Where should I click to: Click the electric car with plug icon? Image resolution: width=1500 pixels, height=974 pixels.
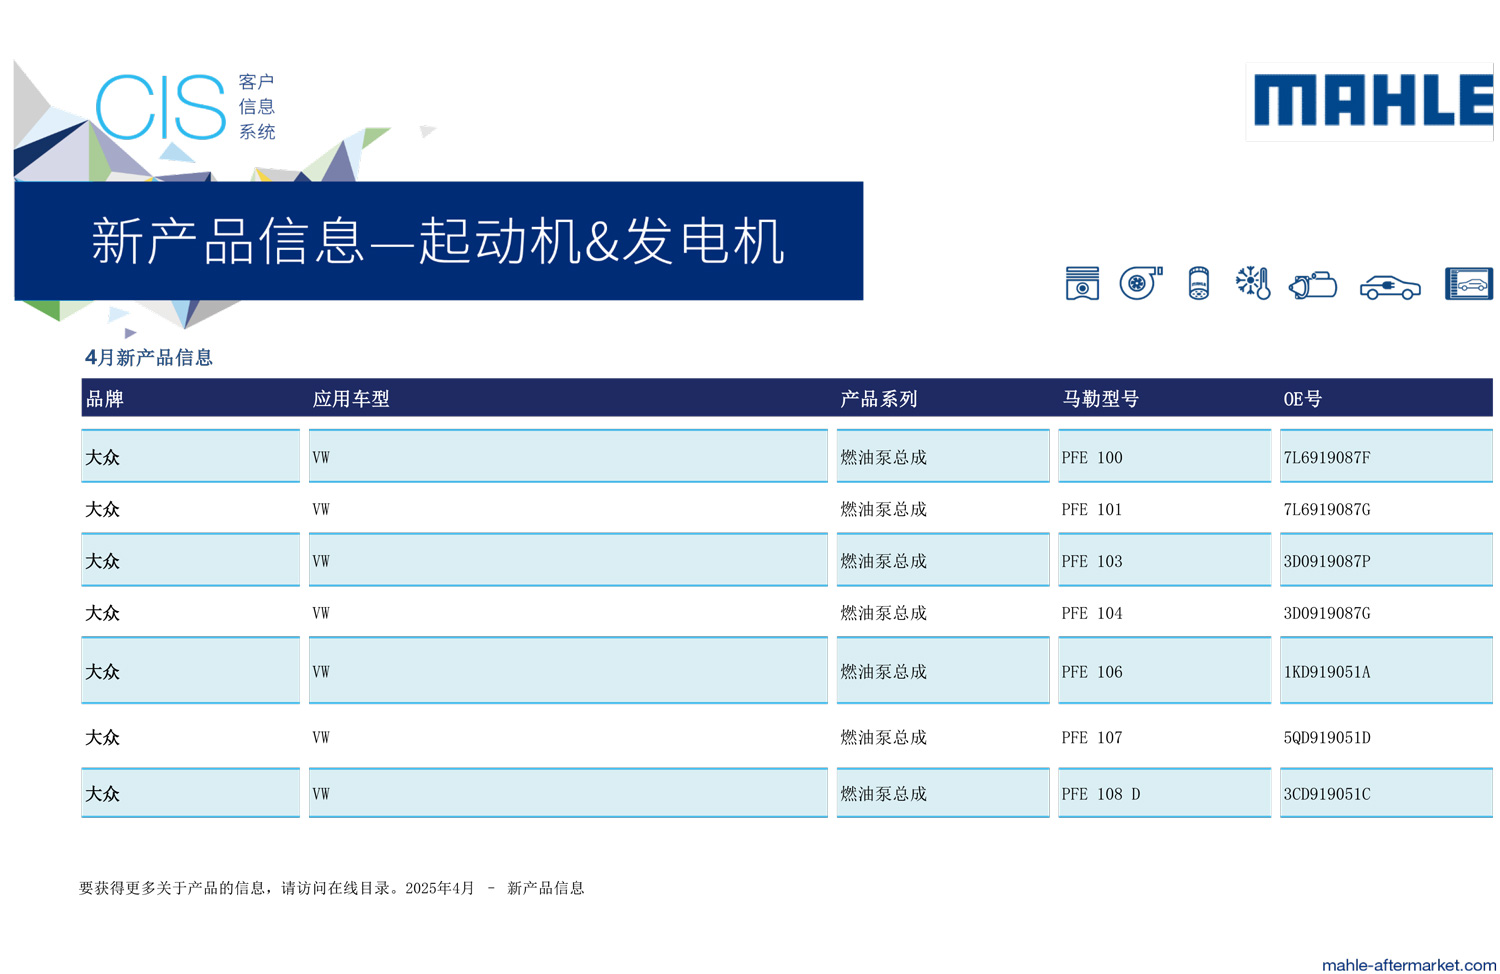click(1390, 287)
